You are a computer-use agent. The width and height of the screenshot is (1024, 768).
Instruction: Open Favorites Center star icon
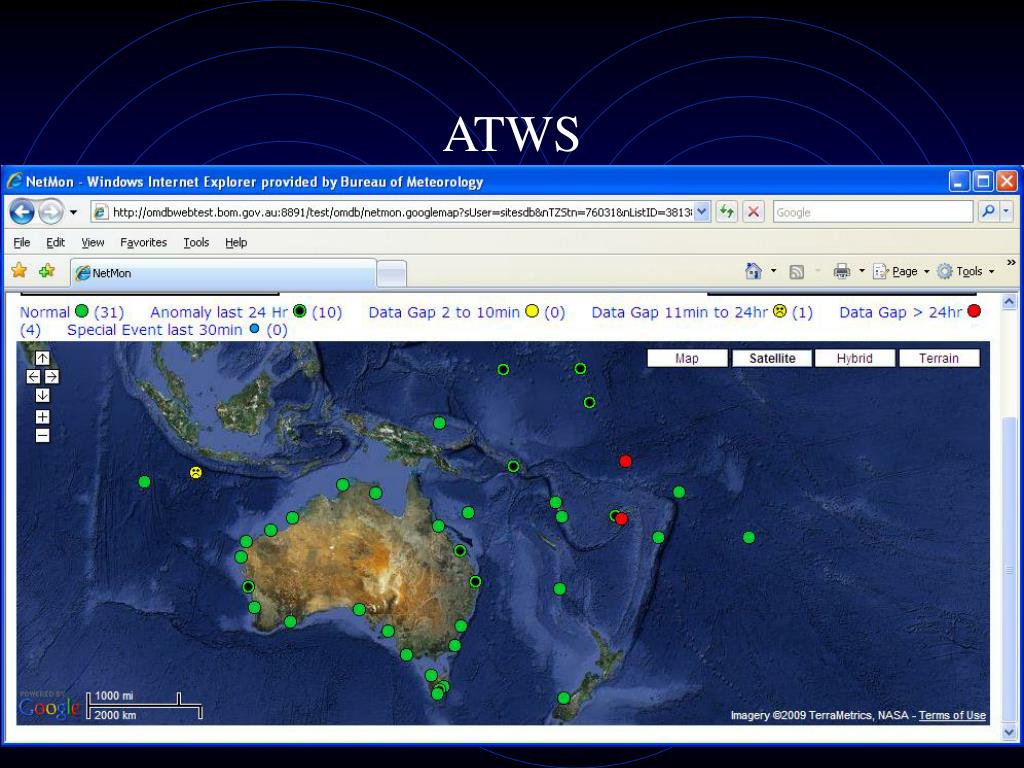click(x=20, y=270)
